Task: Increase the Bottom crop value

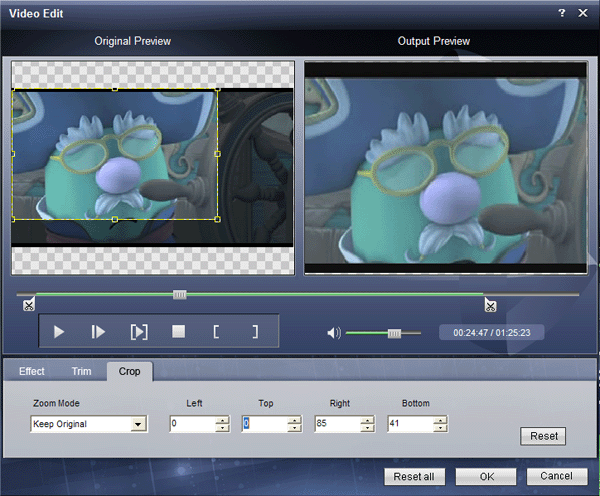Action: 440,420
